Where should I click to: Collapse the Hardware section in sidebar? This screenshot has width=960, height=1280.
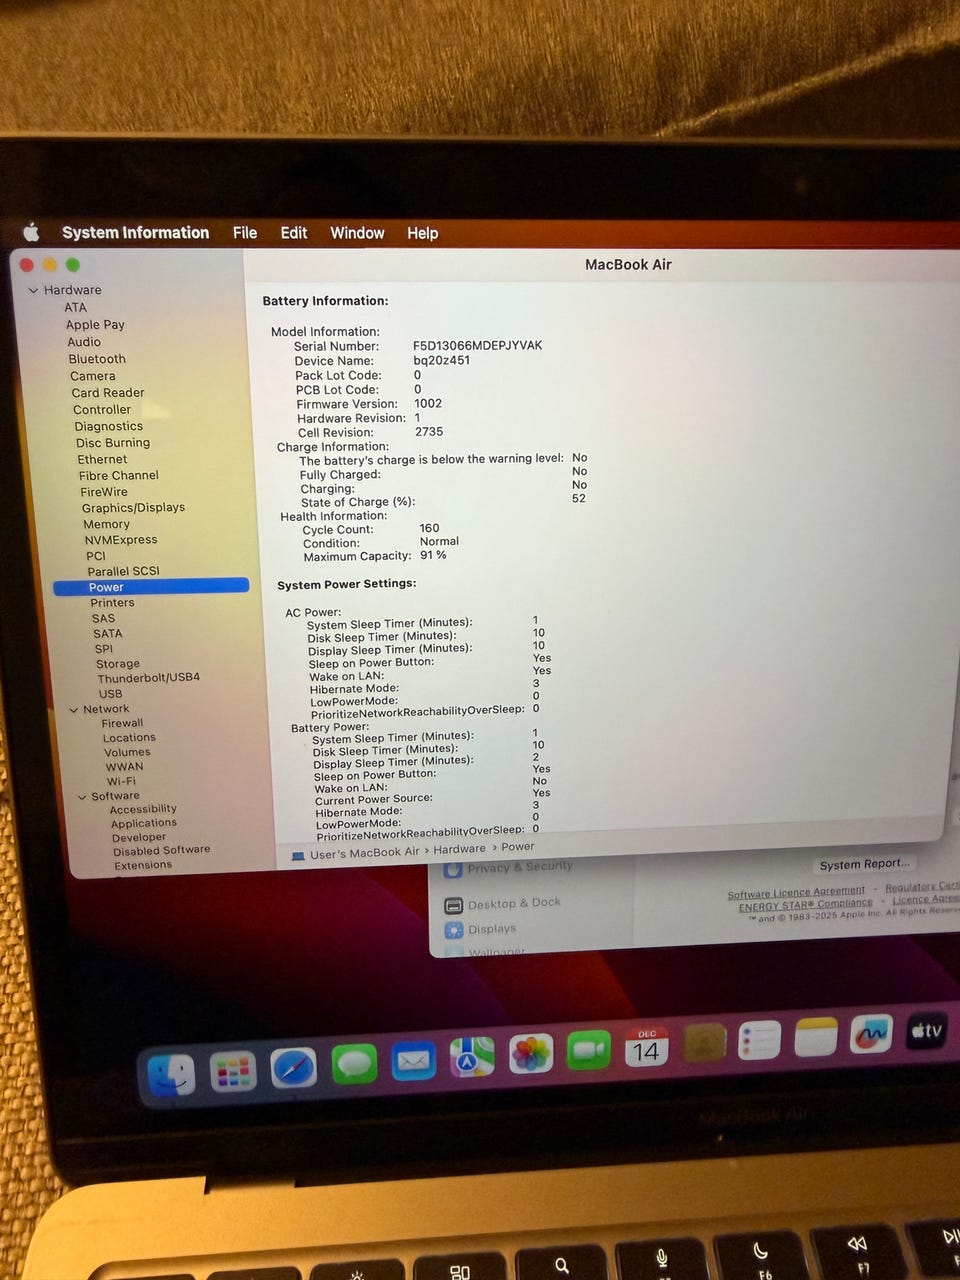pos(33,290)
